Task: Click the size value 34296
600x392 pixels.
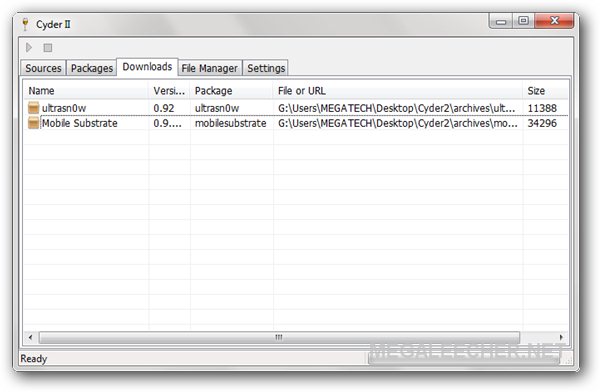Action: [x=542, y=123]
